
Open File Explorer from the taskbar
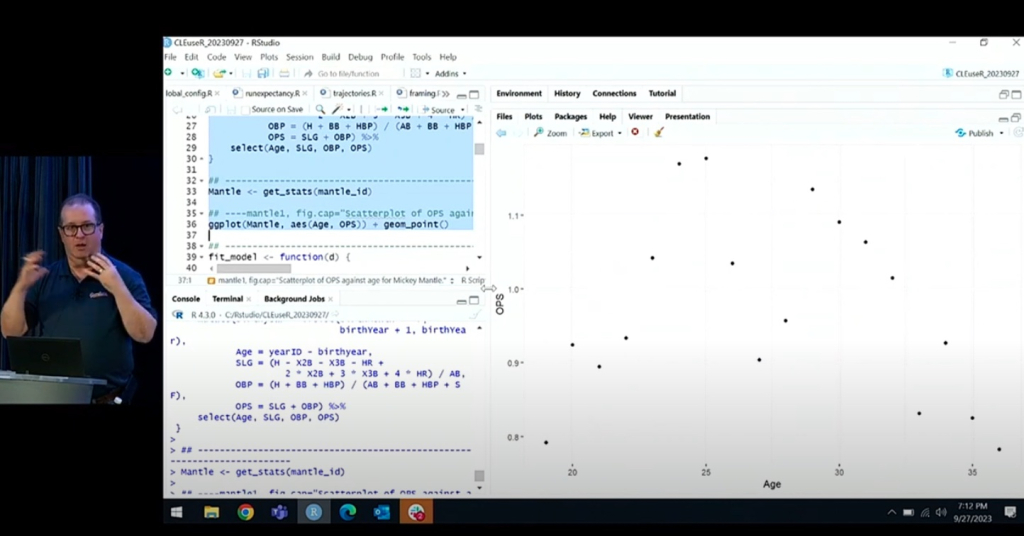point(212,512)
